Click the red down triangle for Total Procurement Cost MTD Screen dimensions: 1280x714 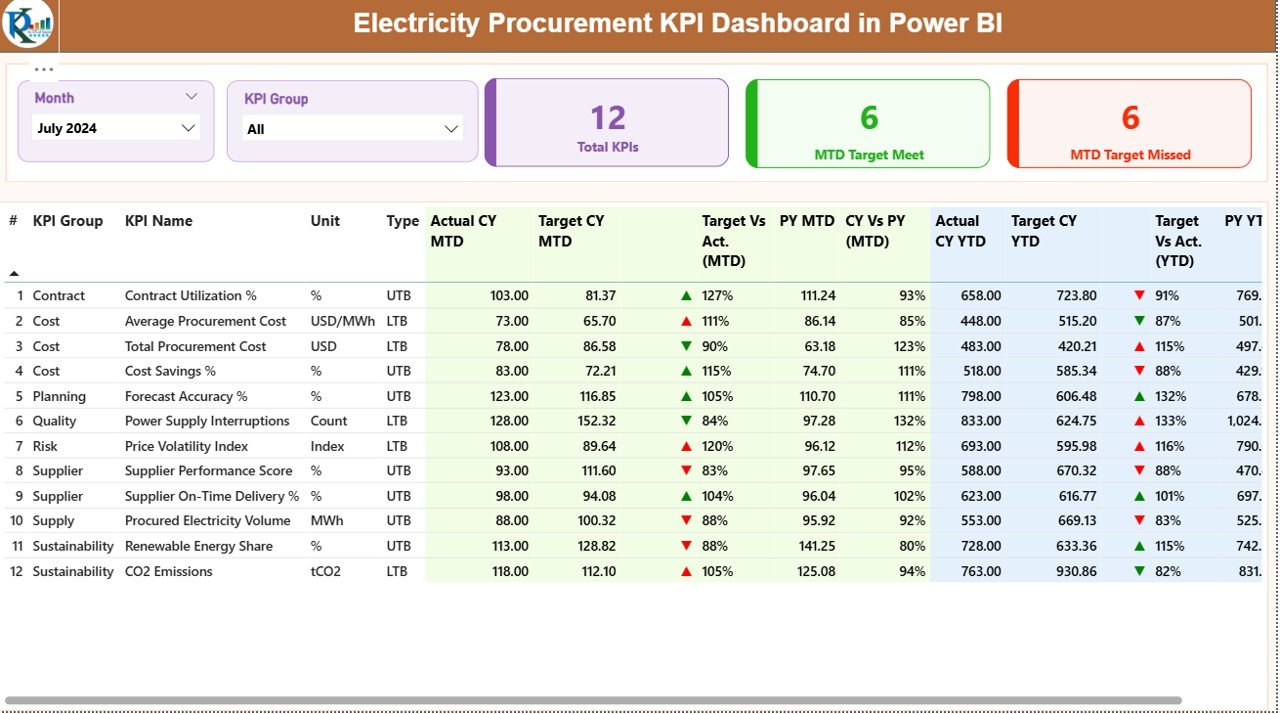coord(685,345)
